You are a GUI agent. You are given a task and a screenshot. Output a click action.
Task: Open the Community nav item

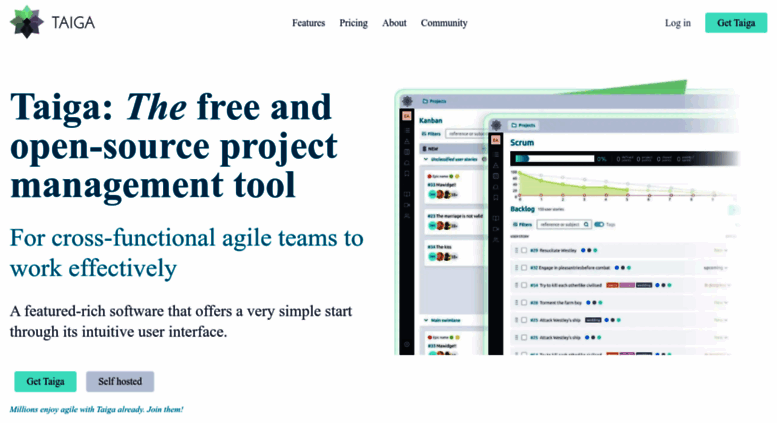pos(444,23)
